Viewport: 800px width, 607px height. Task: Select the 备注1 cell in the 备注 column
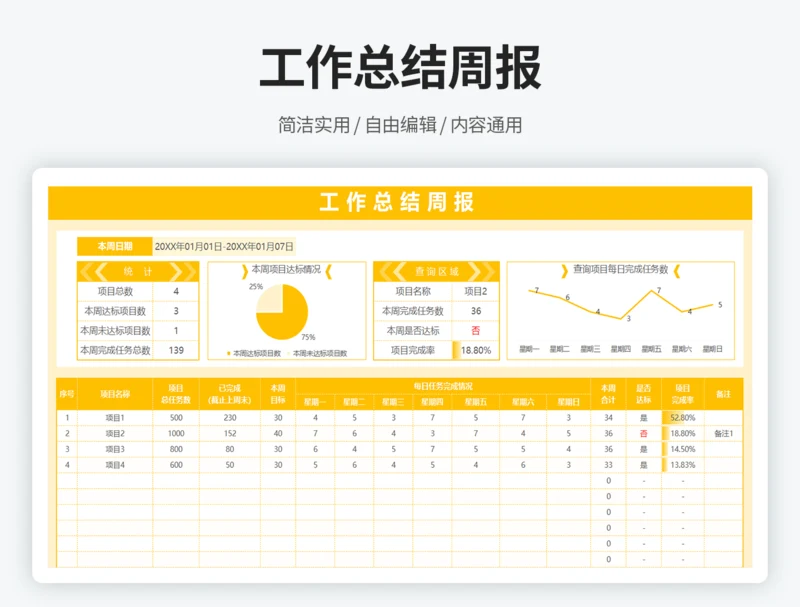(x=724, y=434)
